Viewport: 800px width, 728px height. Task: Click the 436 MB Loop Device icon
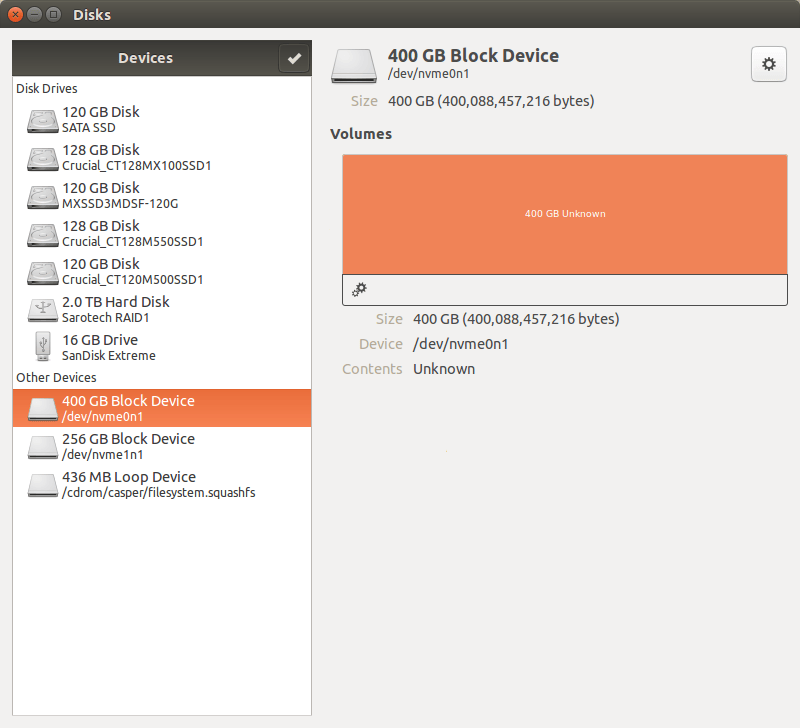43,485
